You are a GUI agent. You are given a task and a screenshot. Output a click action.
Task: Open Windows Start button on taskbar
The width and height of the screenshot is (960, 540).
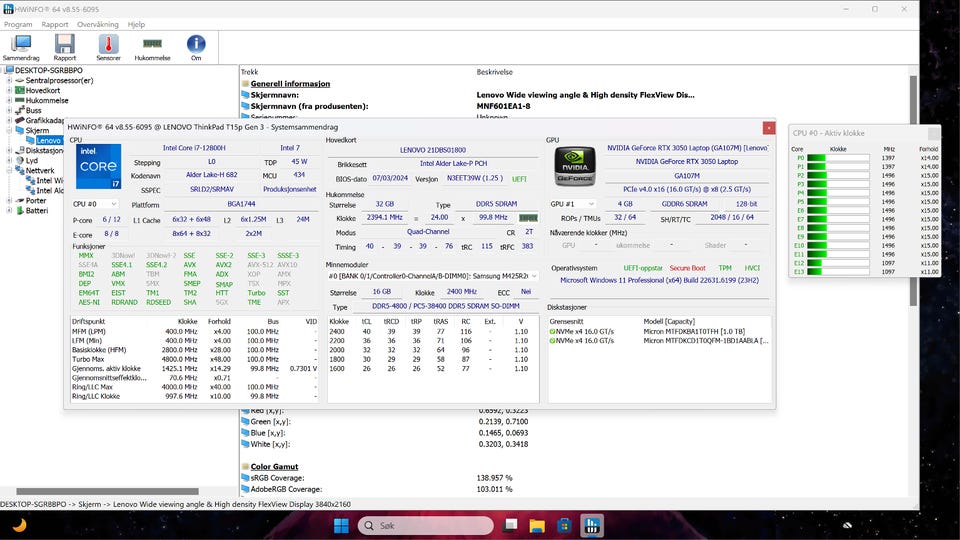coord(341,525)
